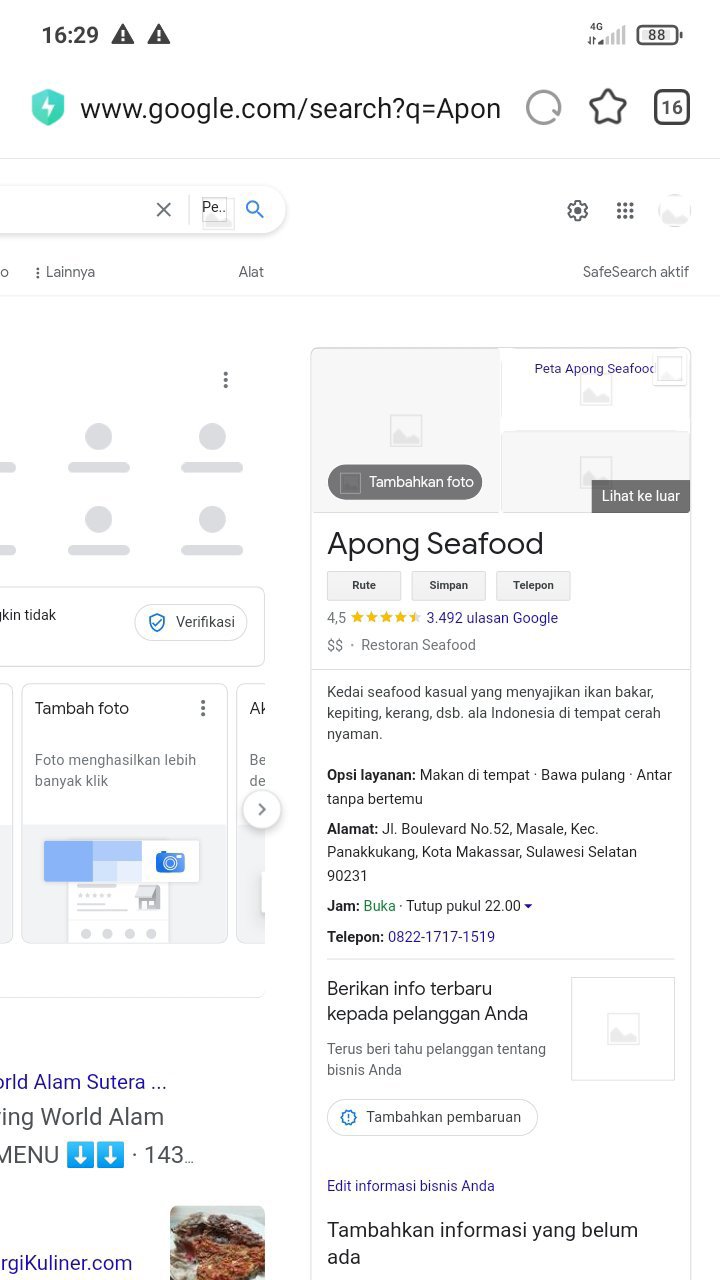
Task: Tap the browser reload icon
Action: 544,108
